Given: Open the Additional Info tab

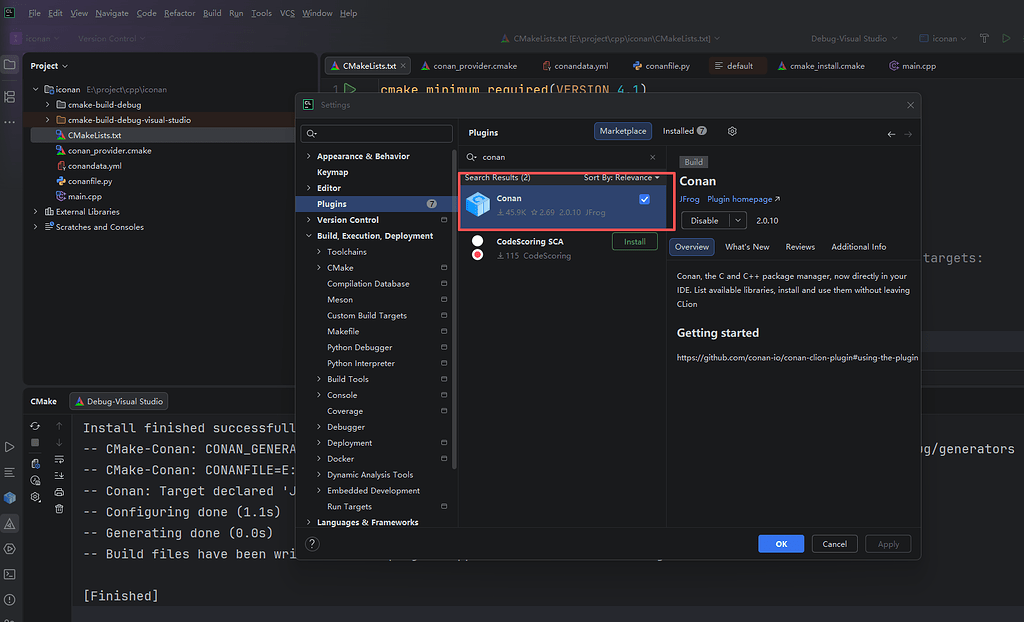Looking at the screenshot, I should click(x=859, y=247).
